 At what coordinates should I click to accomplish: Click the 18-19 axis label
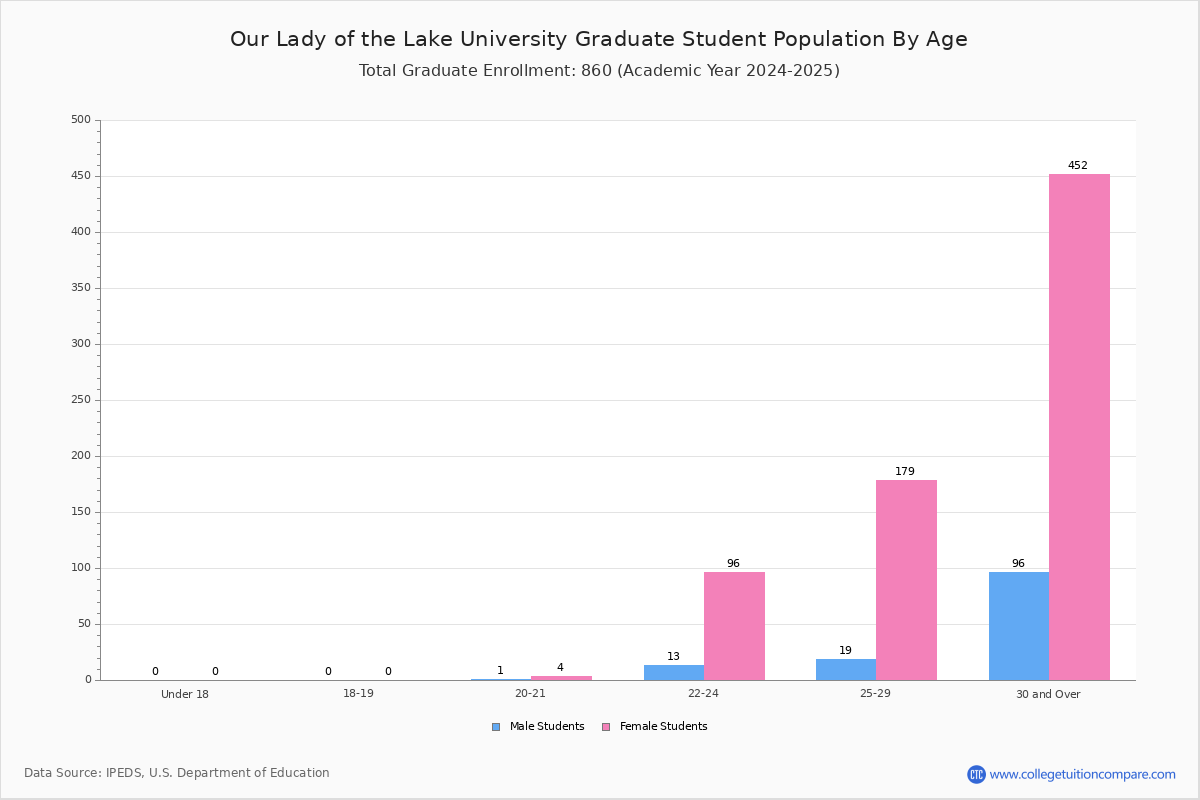pyautogui.click(x=358, y=694)
